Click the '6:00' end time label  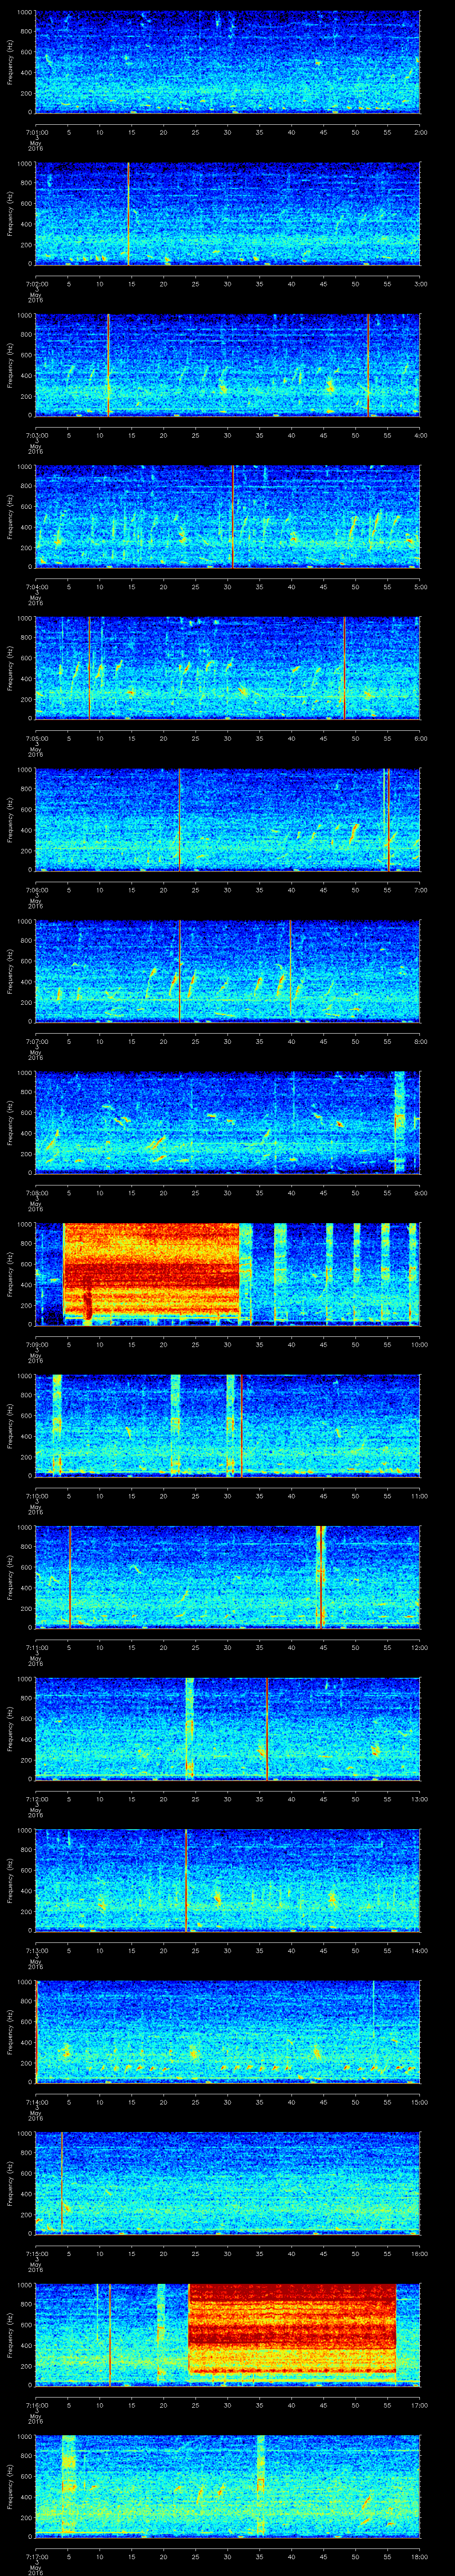click(420, 738)
